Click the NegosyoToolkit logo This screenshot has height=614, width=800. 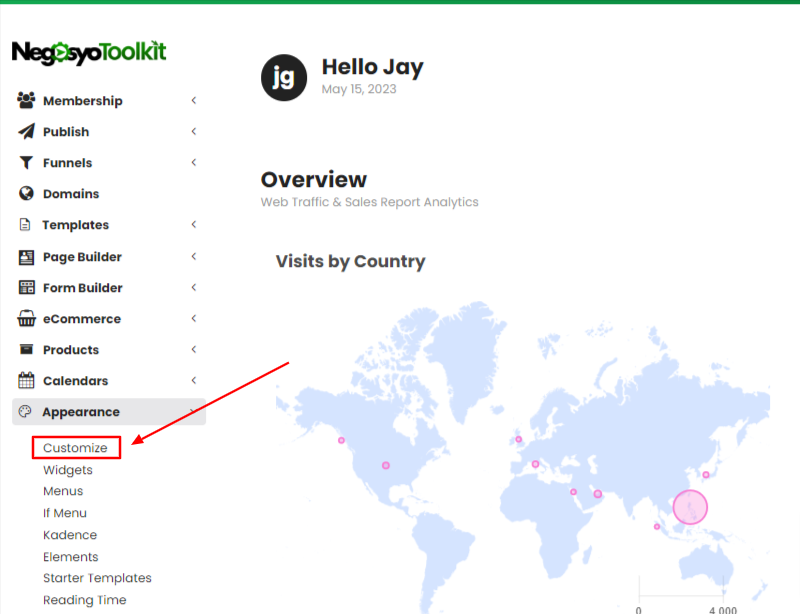89,53
